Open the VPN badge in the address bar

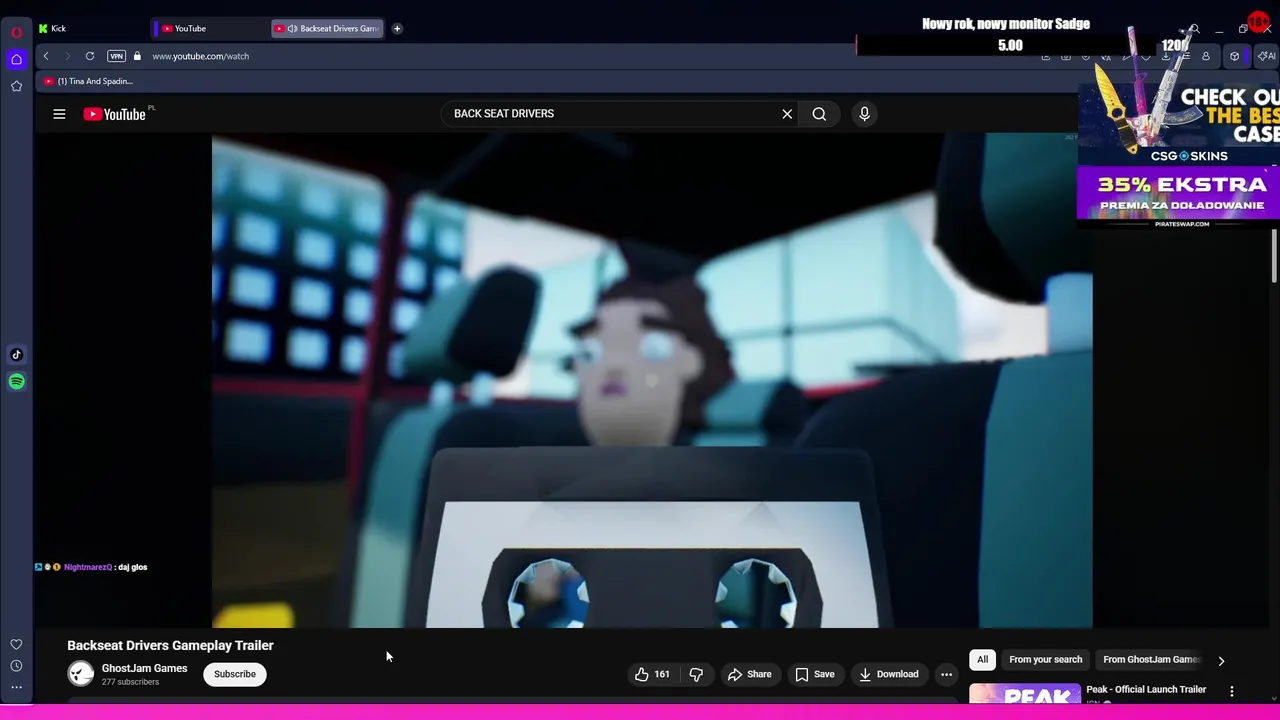point(116,56)
